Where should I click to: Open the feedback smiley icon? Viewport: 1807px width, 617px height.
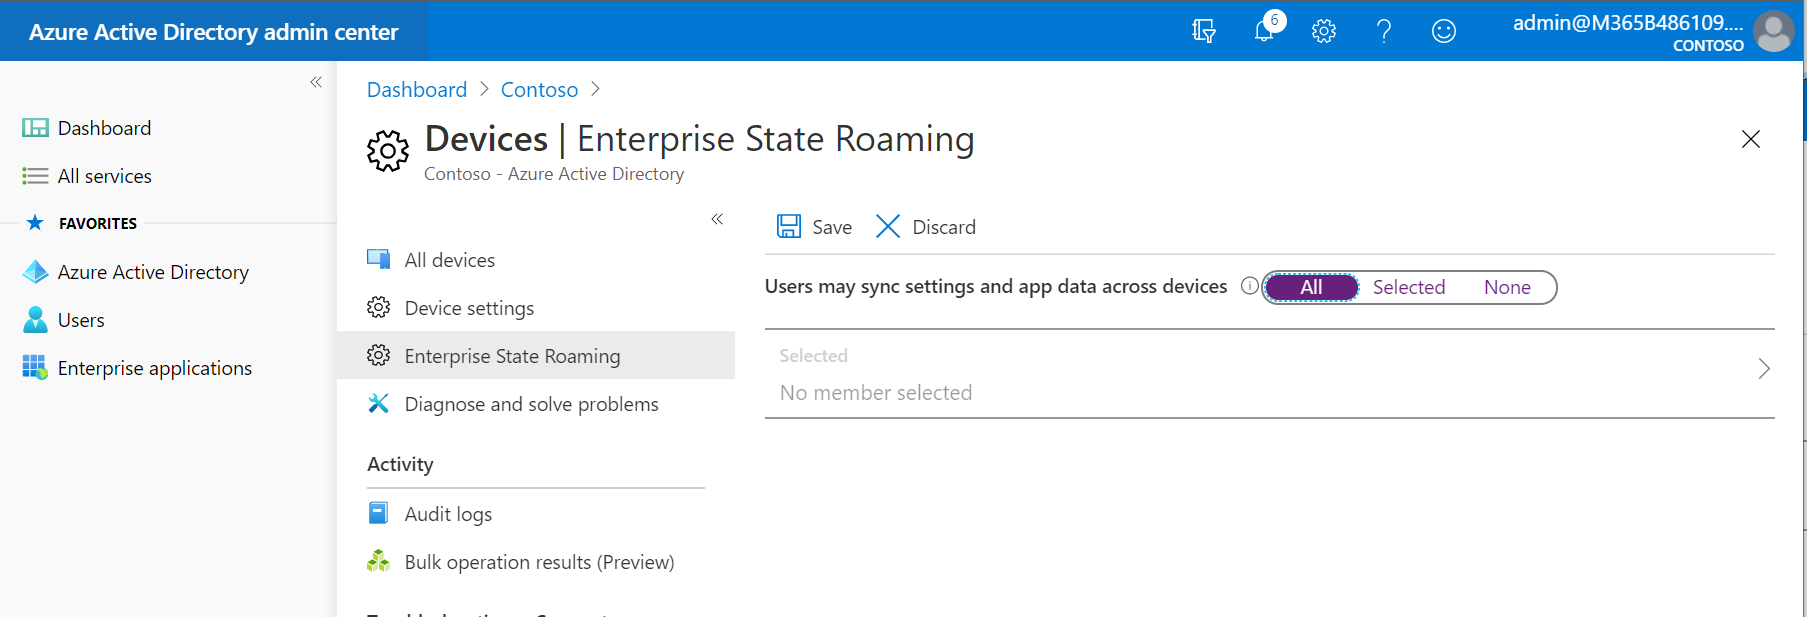(x=1444, y=31)
